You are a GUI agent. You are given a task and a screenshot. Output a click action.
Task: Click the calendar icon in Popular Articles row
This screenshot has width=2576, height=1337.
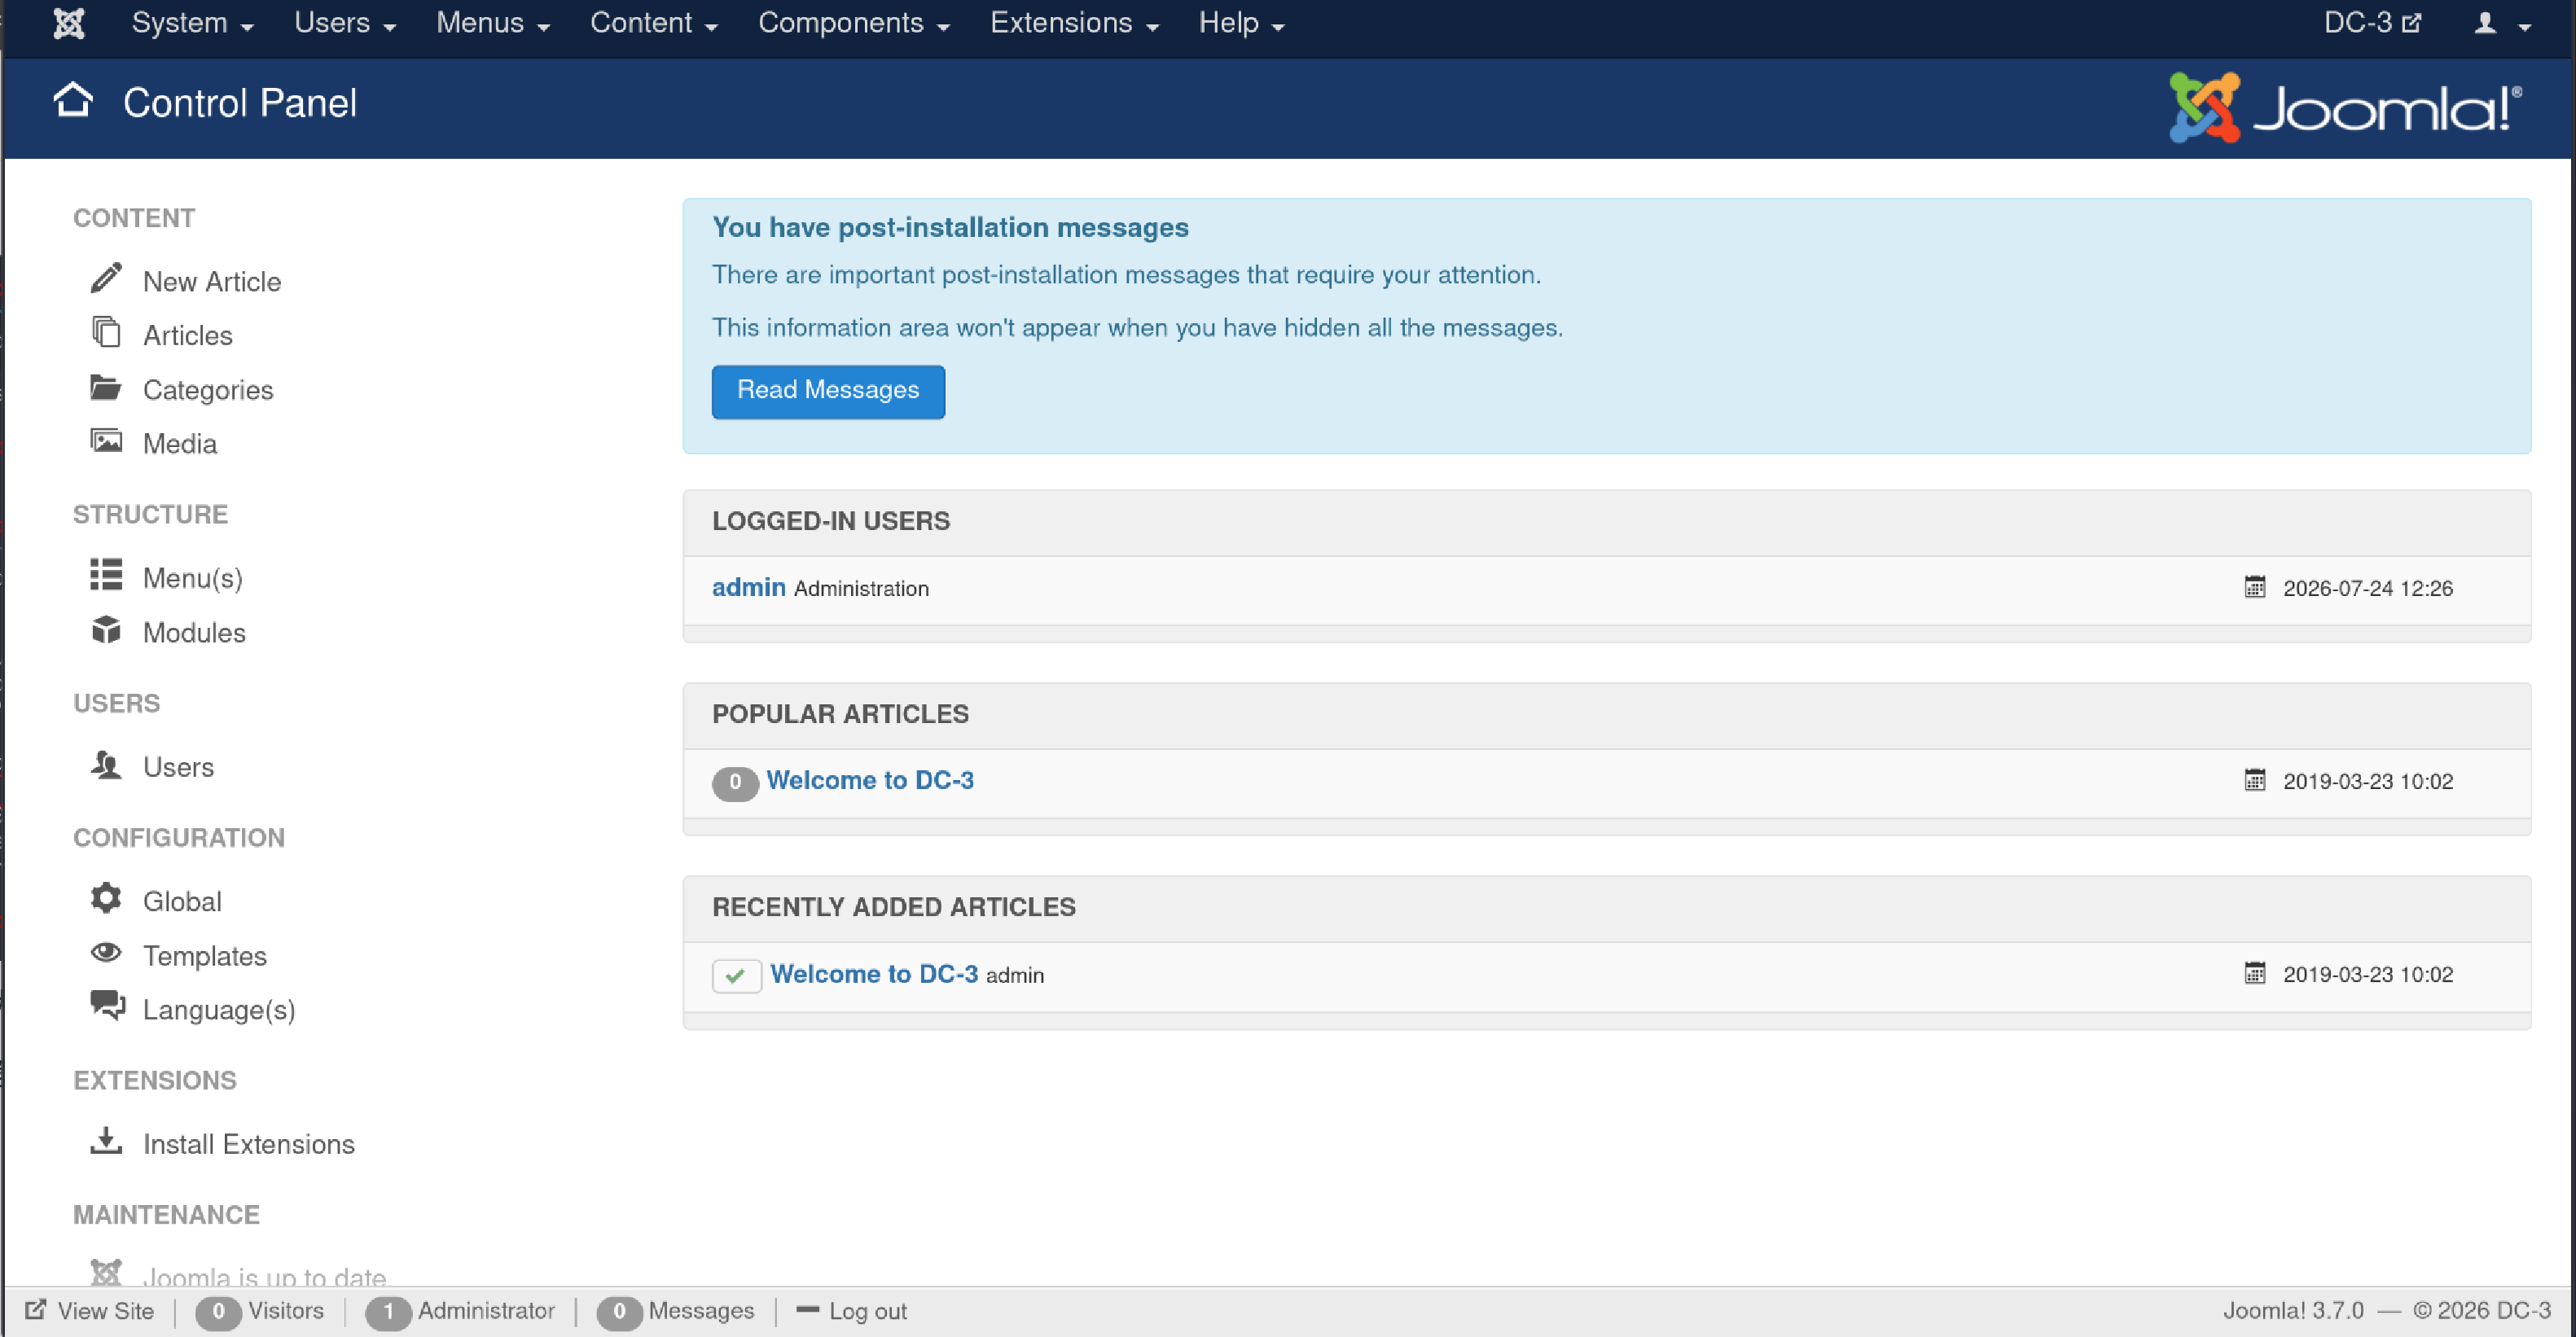(x=2255, y=780)
